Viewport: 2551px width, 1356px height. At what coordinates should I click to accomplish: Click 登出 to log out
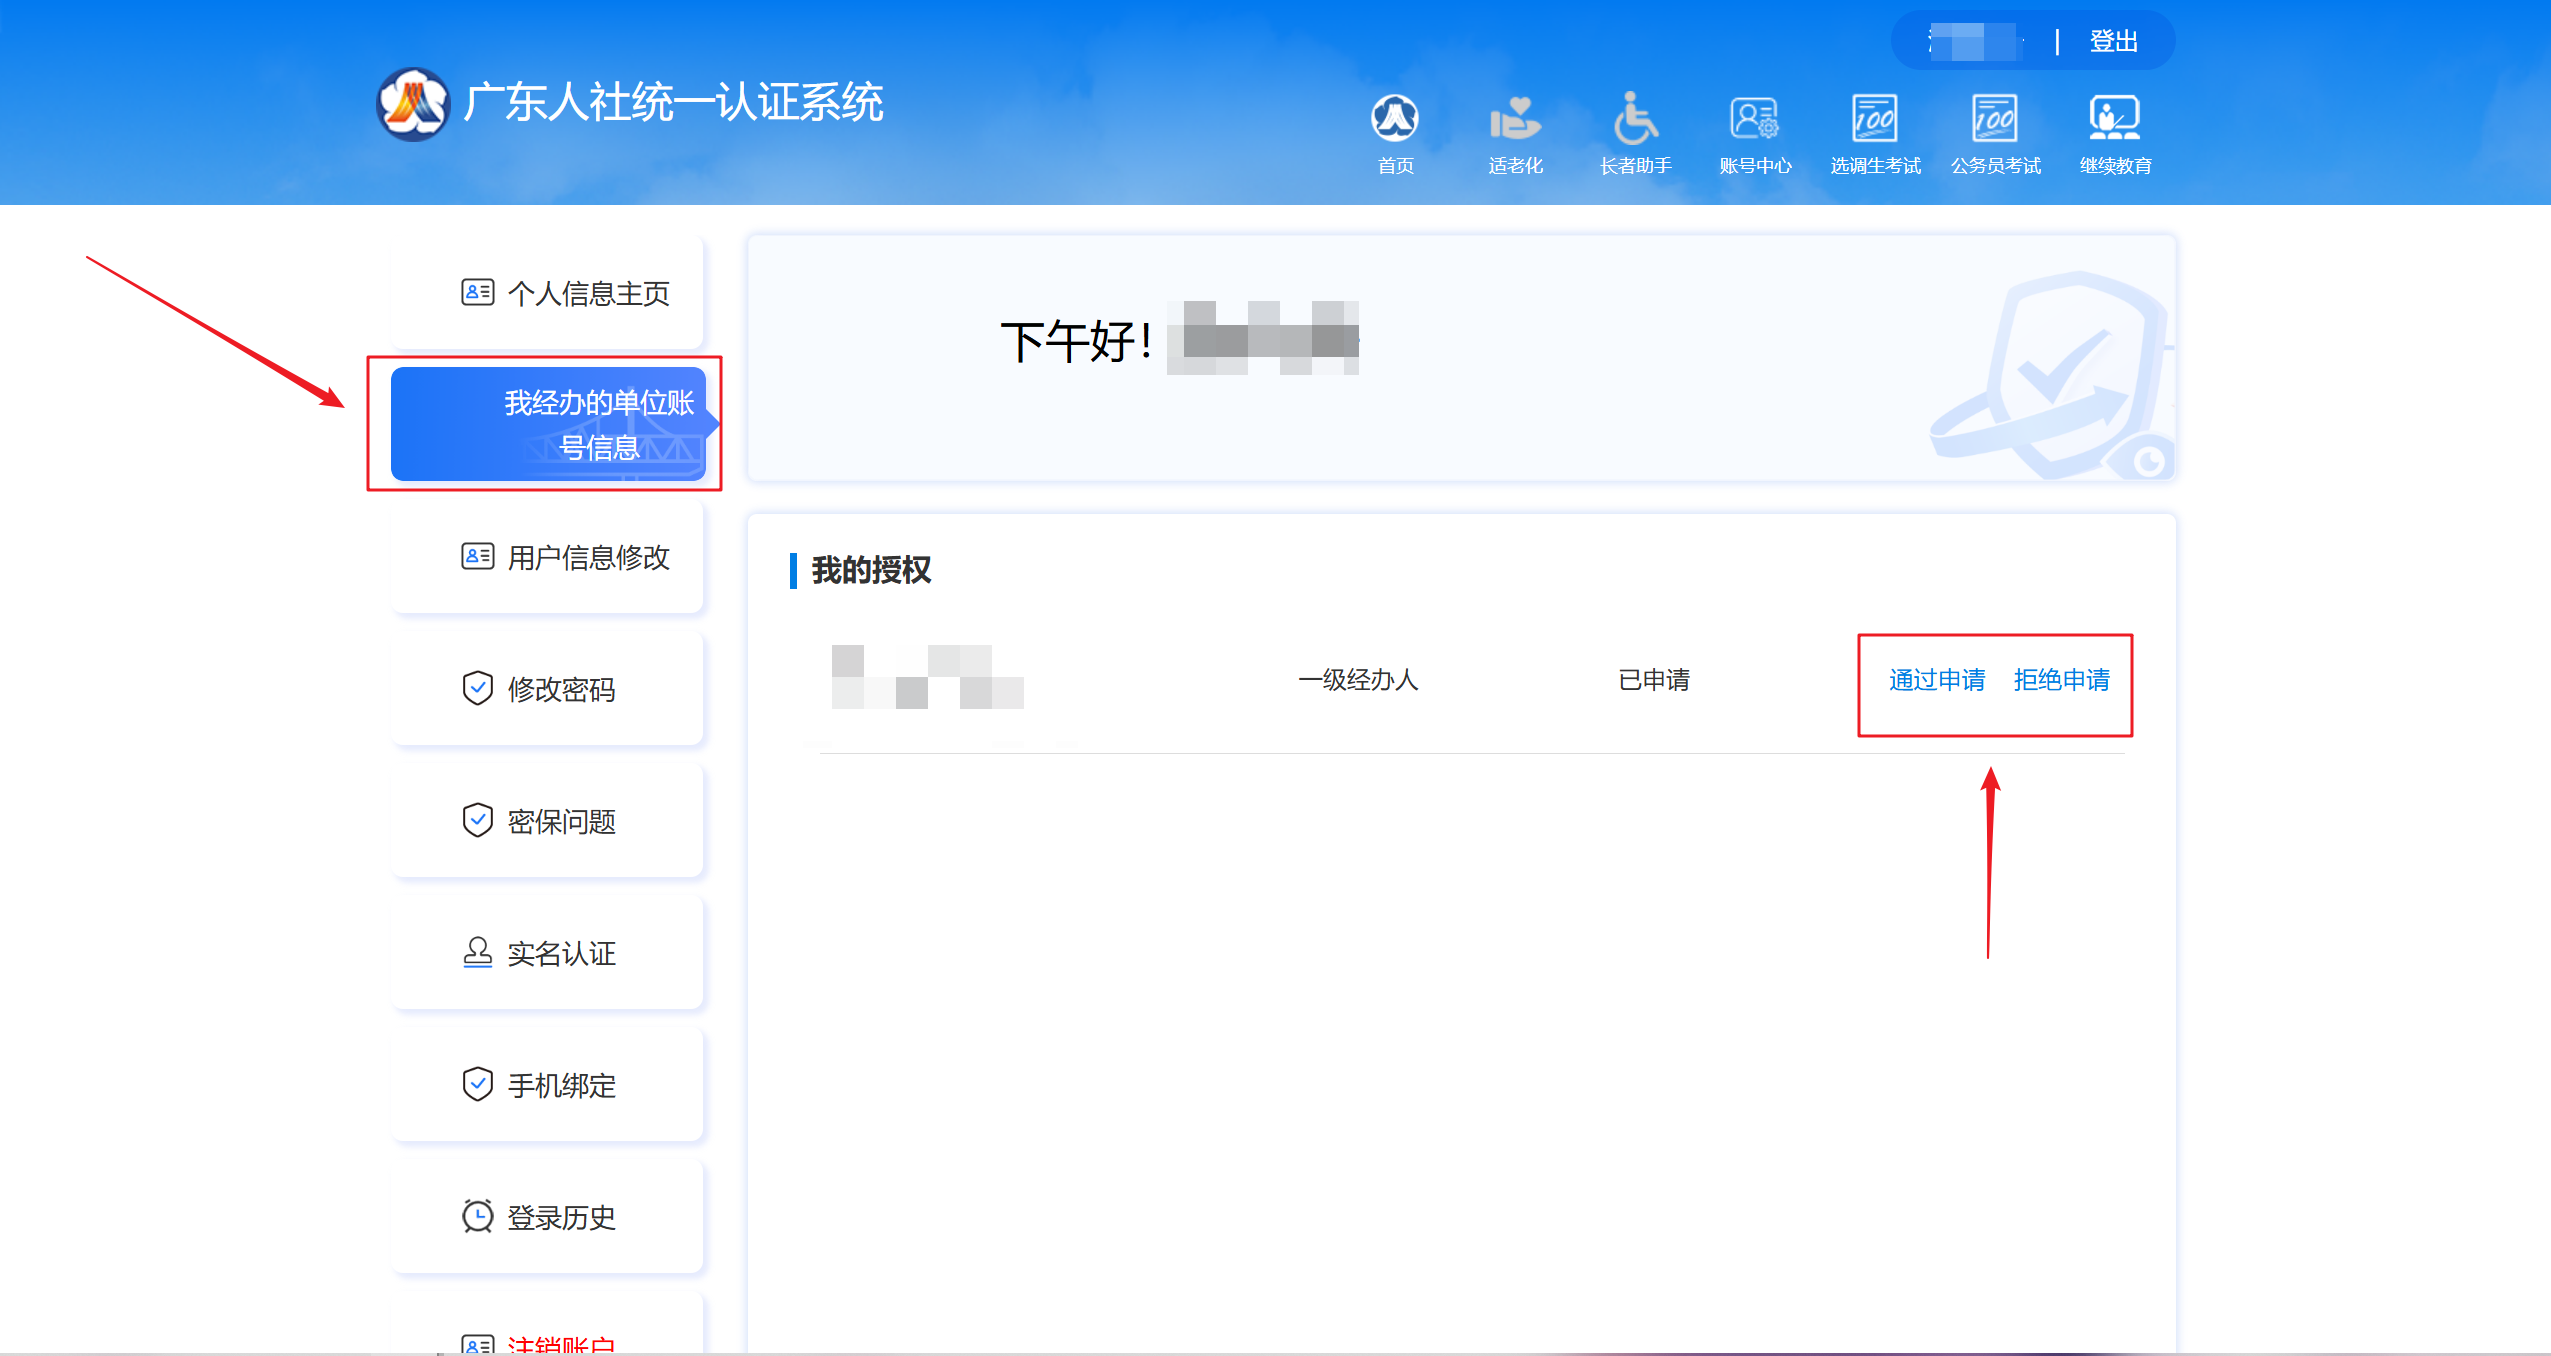(2113, 41)
